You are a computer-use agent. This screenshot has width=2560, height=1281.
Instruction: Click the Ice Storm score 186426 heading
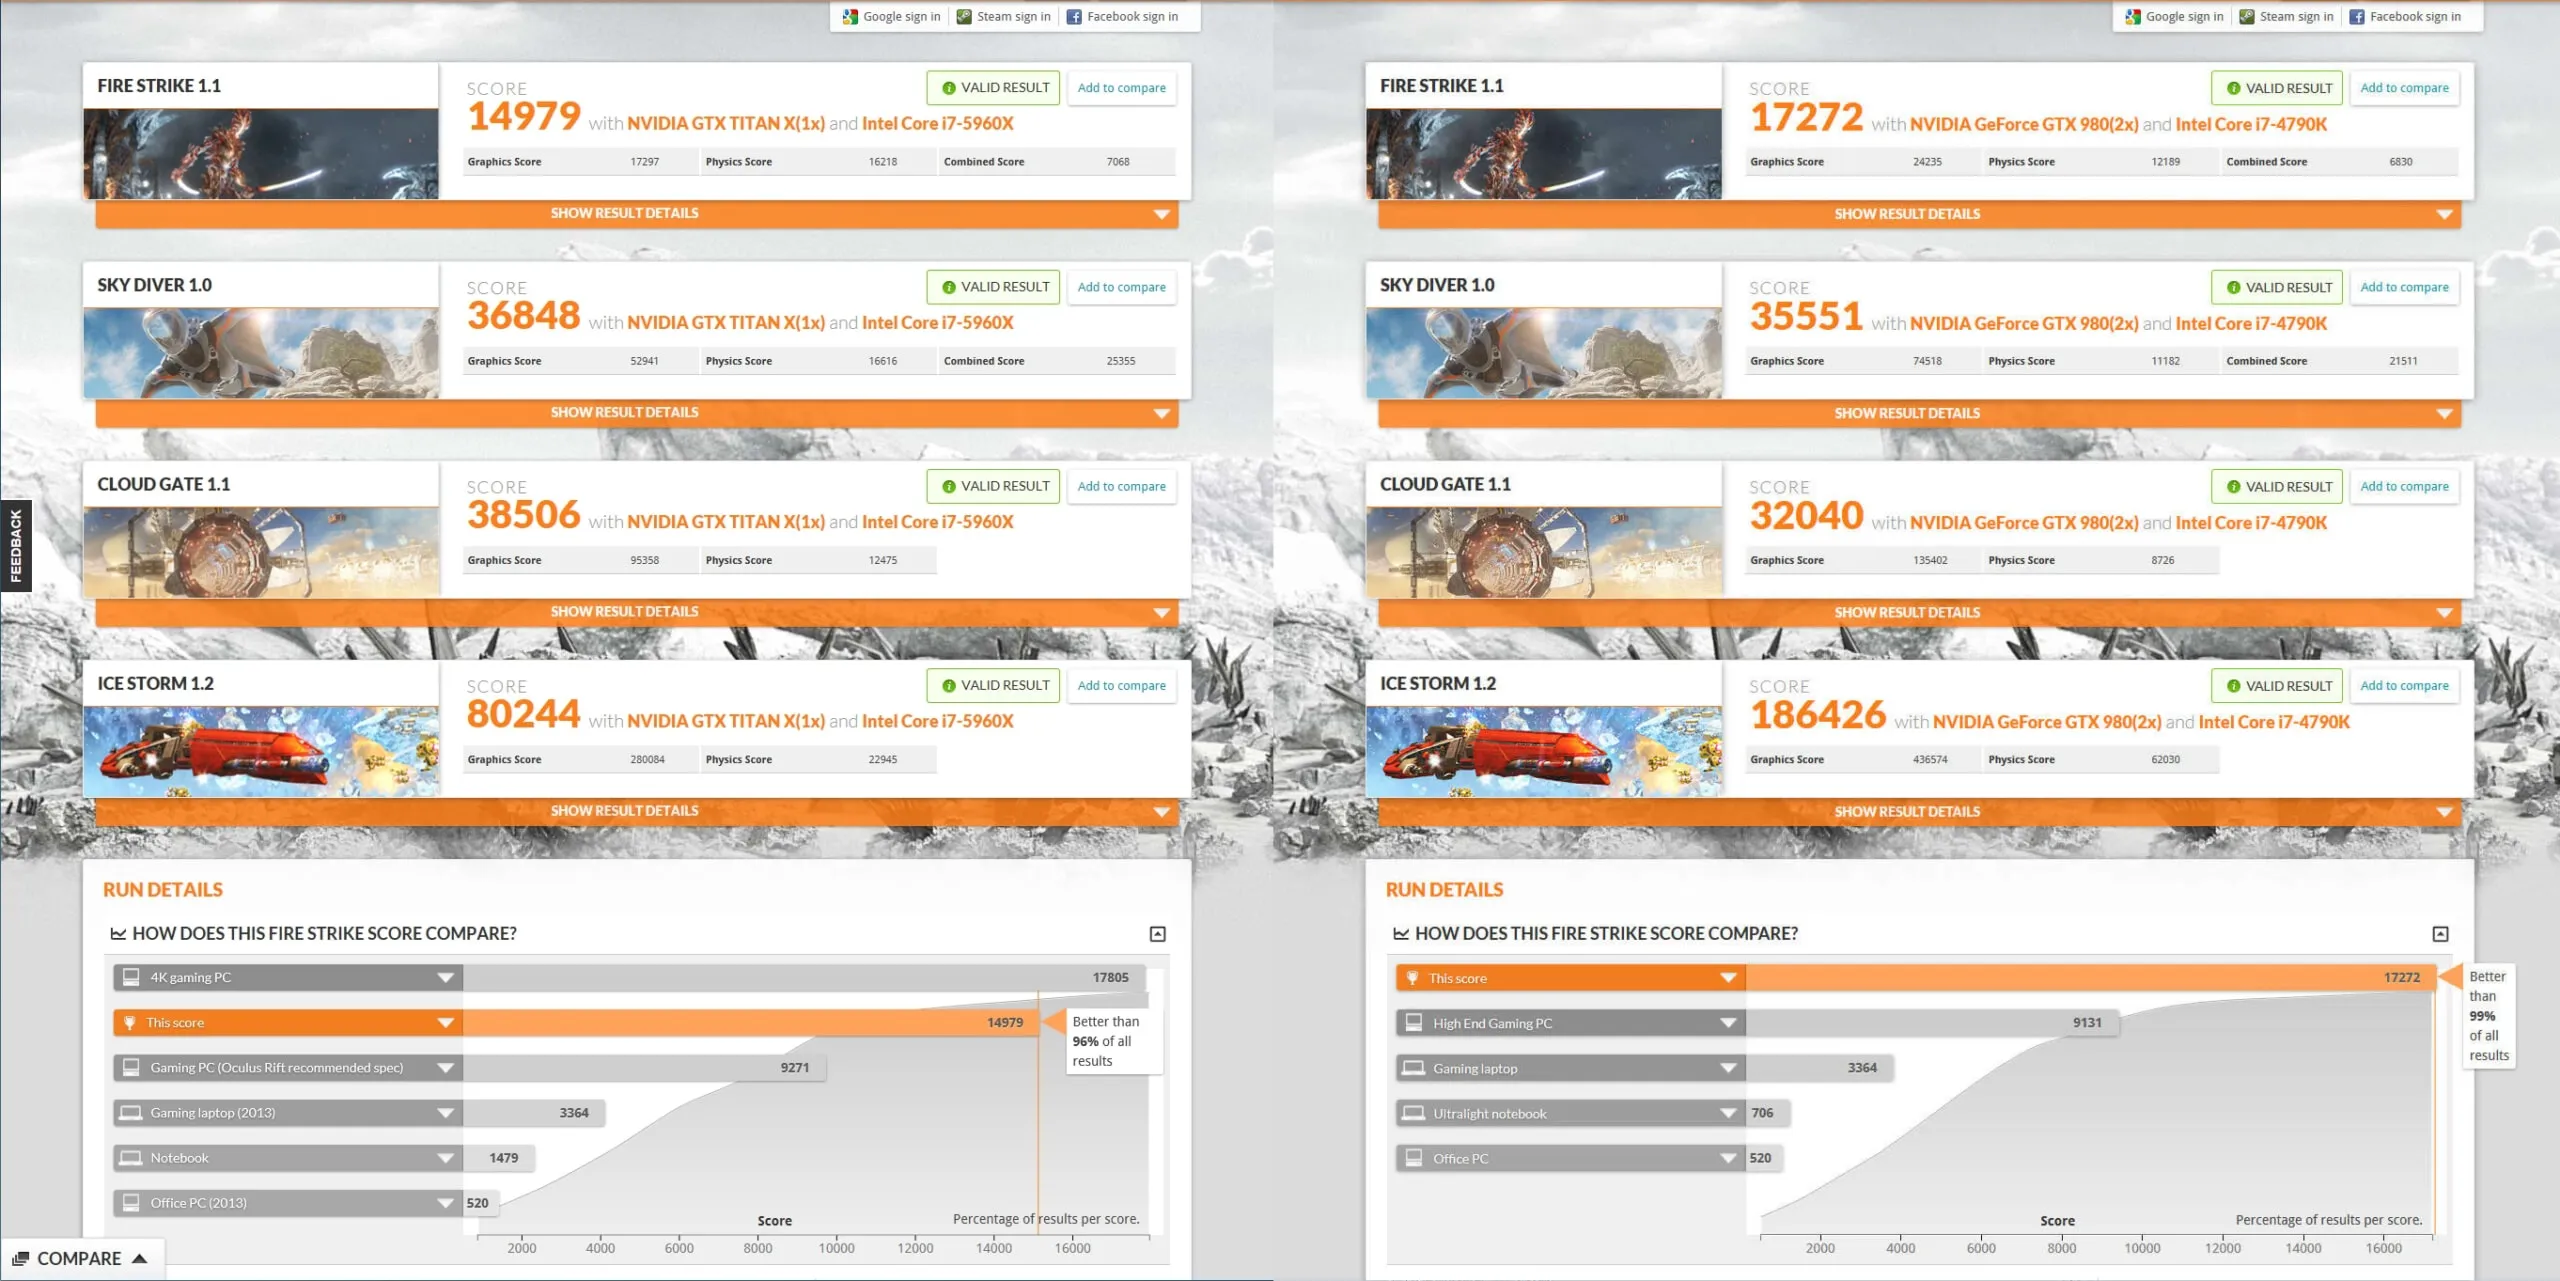(x=1818, y=715)
